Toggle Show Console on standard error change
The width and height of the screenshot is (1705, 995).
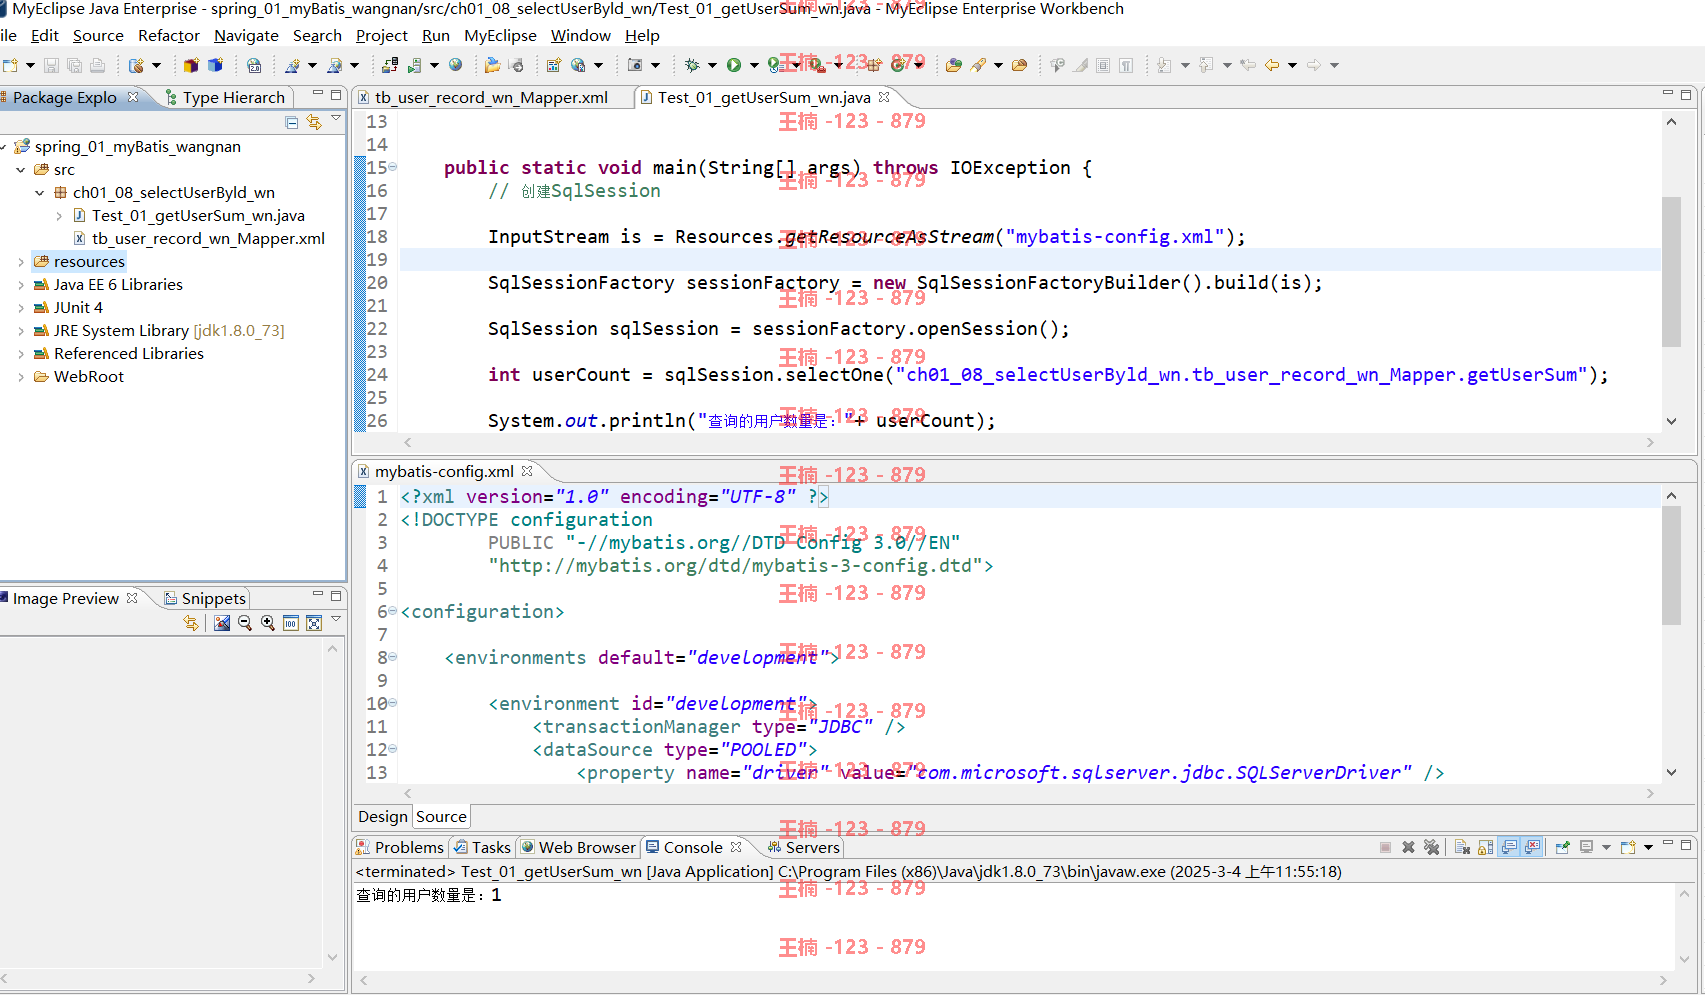(x=1533, y=847)
